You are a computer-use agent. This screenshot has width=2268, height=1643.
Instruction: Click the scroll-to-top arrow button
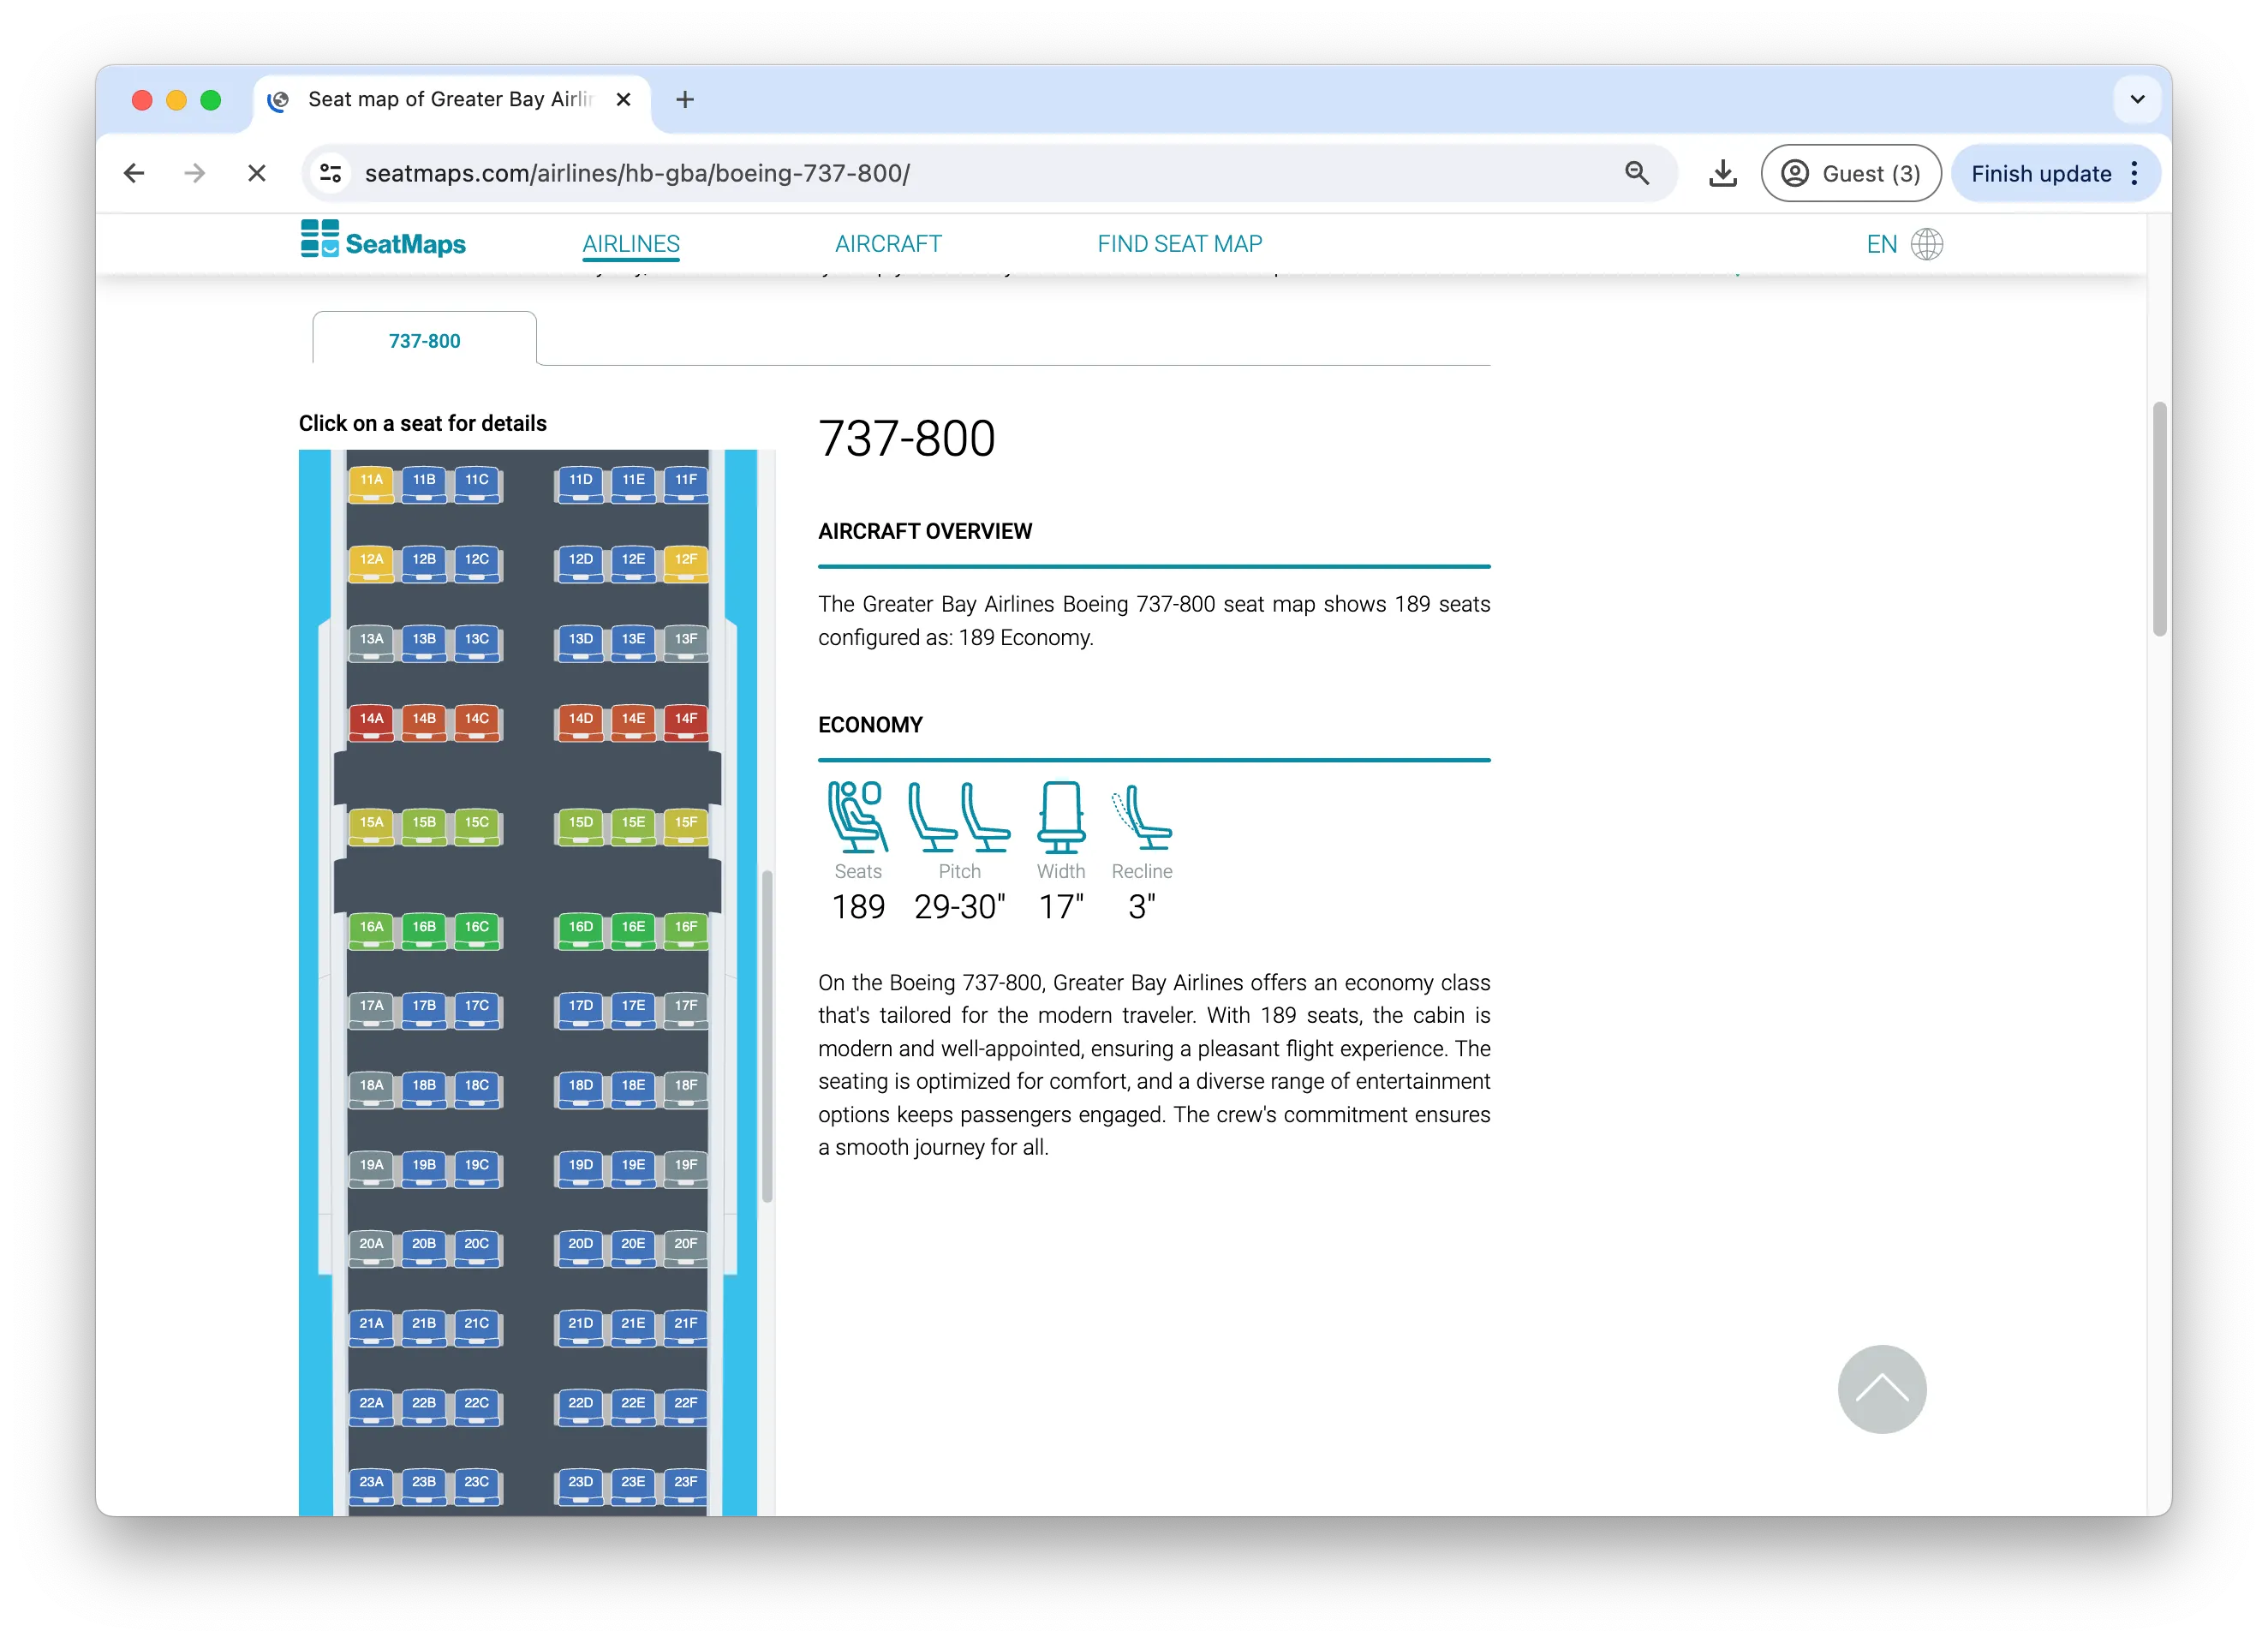click(1881, 1388)
